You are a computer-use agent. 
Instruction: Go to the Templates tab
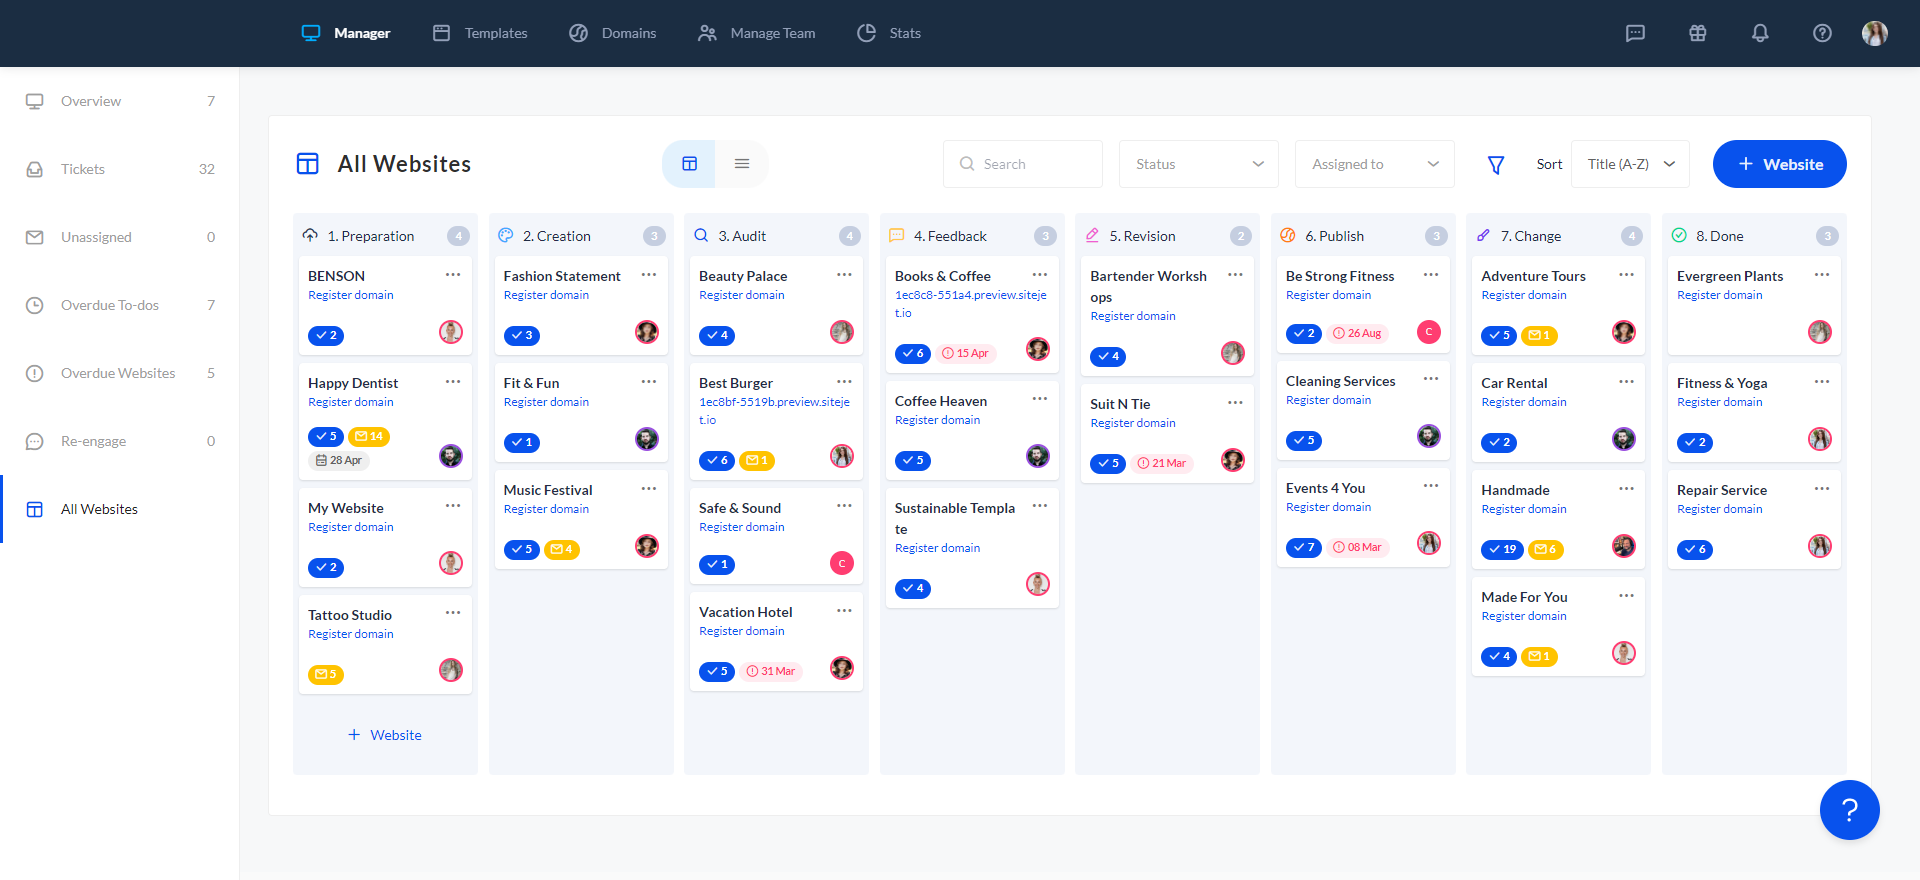(x=481, y=33)
